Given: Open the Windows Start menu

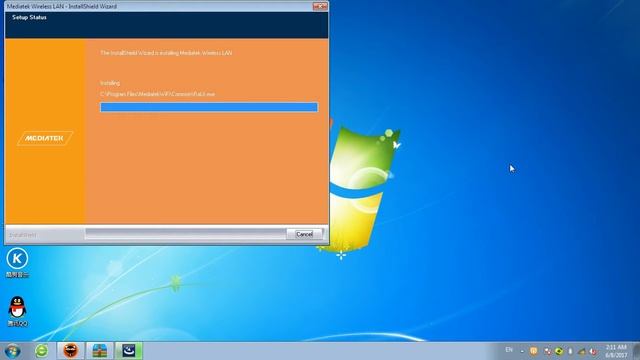Looking at the screenshot, I should (13, 351).
